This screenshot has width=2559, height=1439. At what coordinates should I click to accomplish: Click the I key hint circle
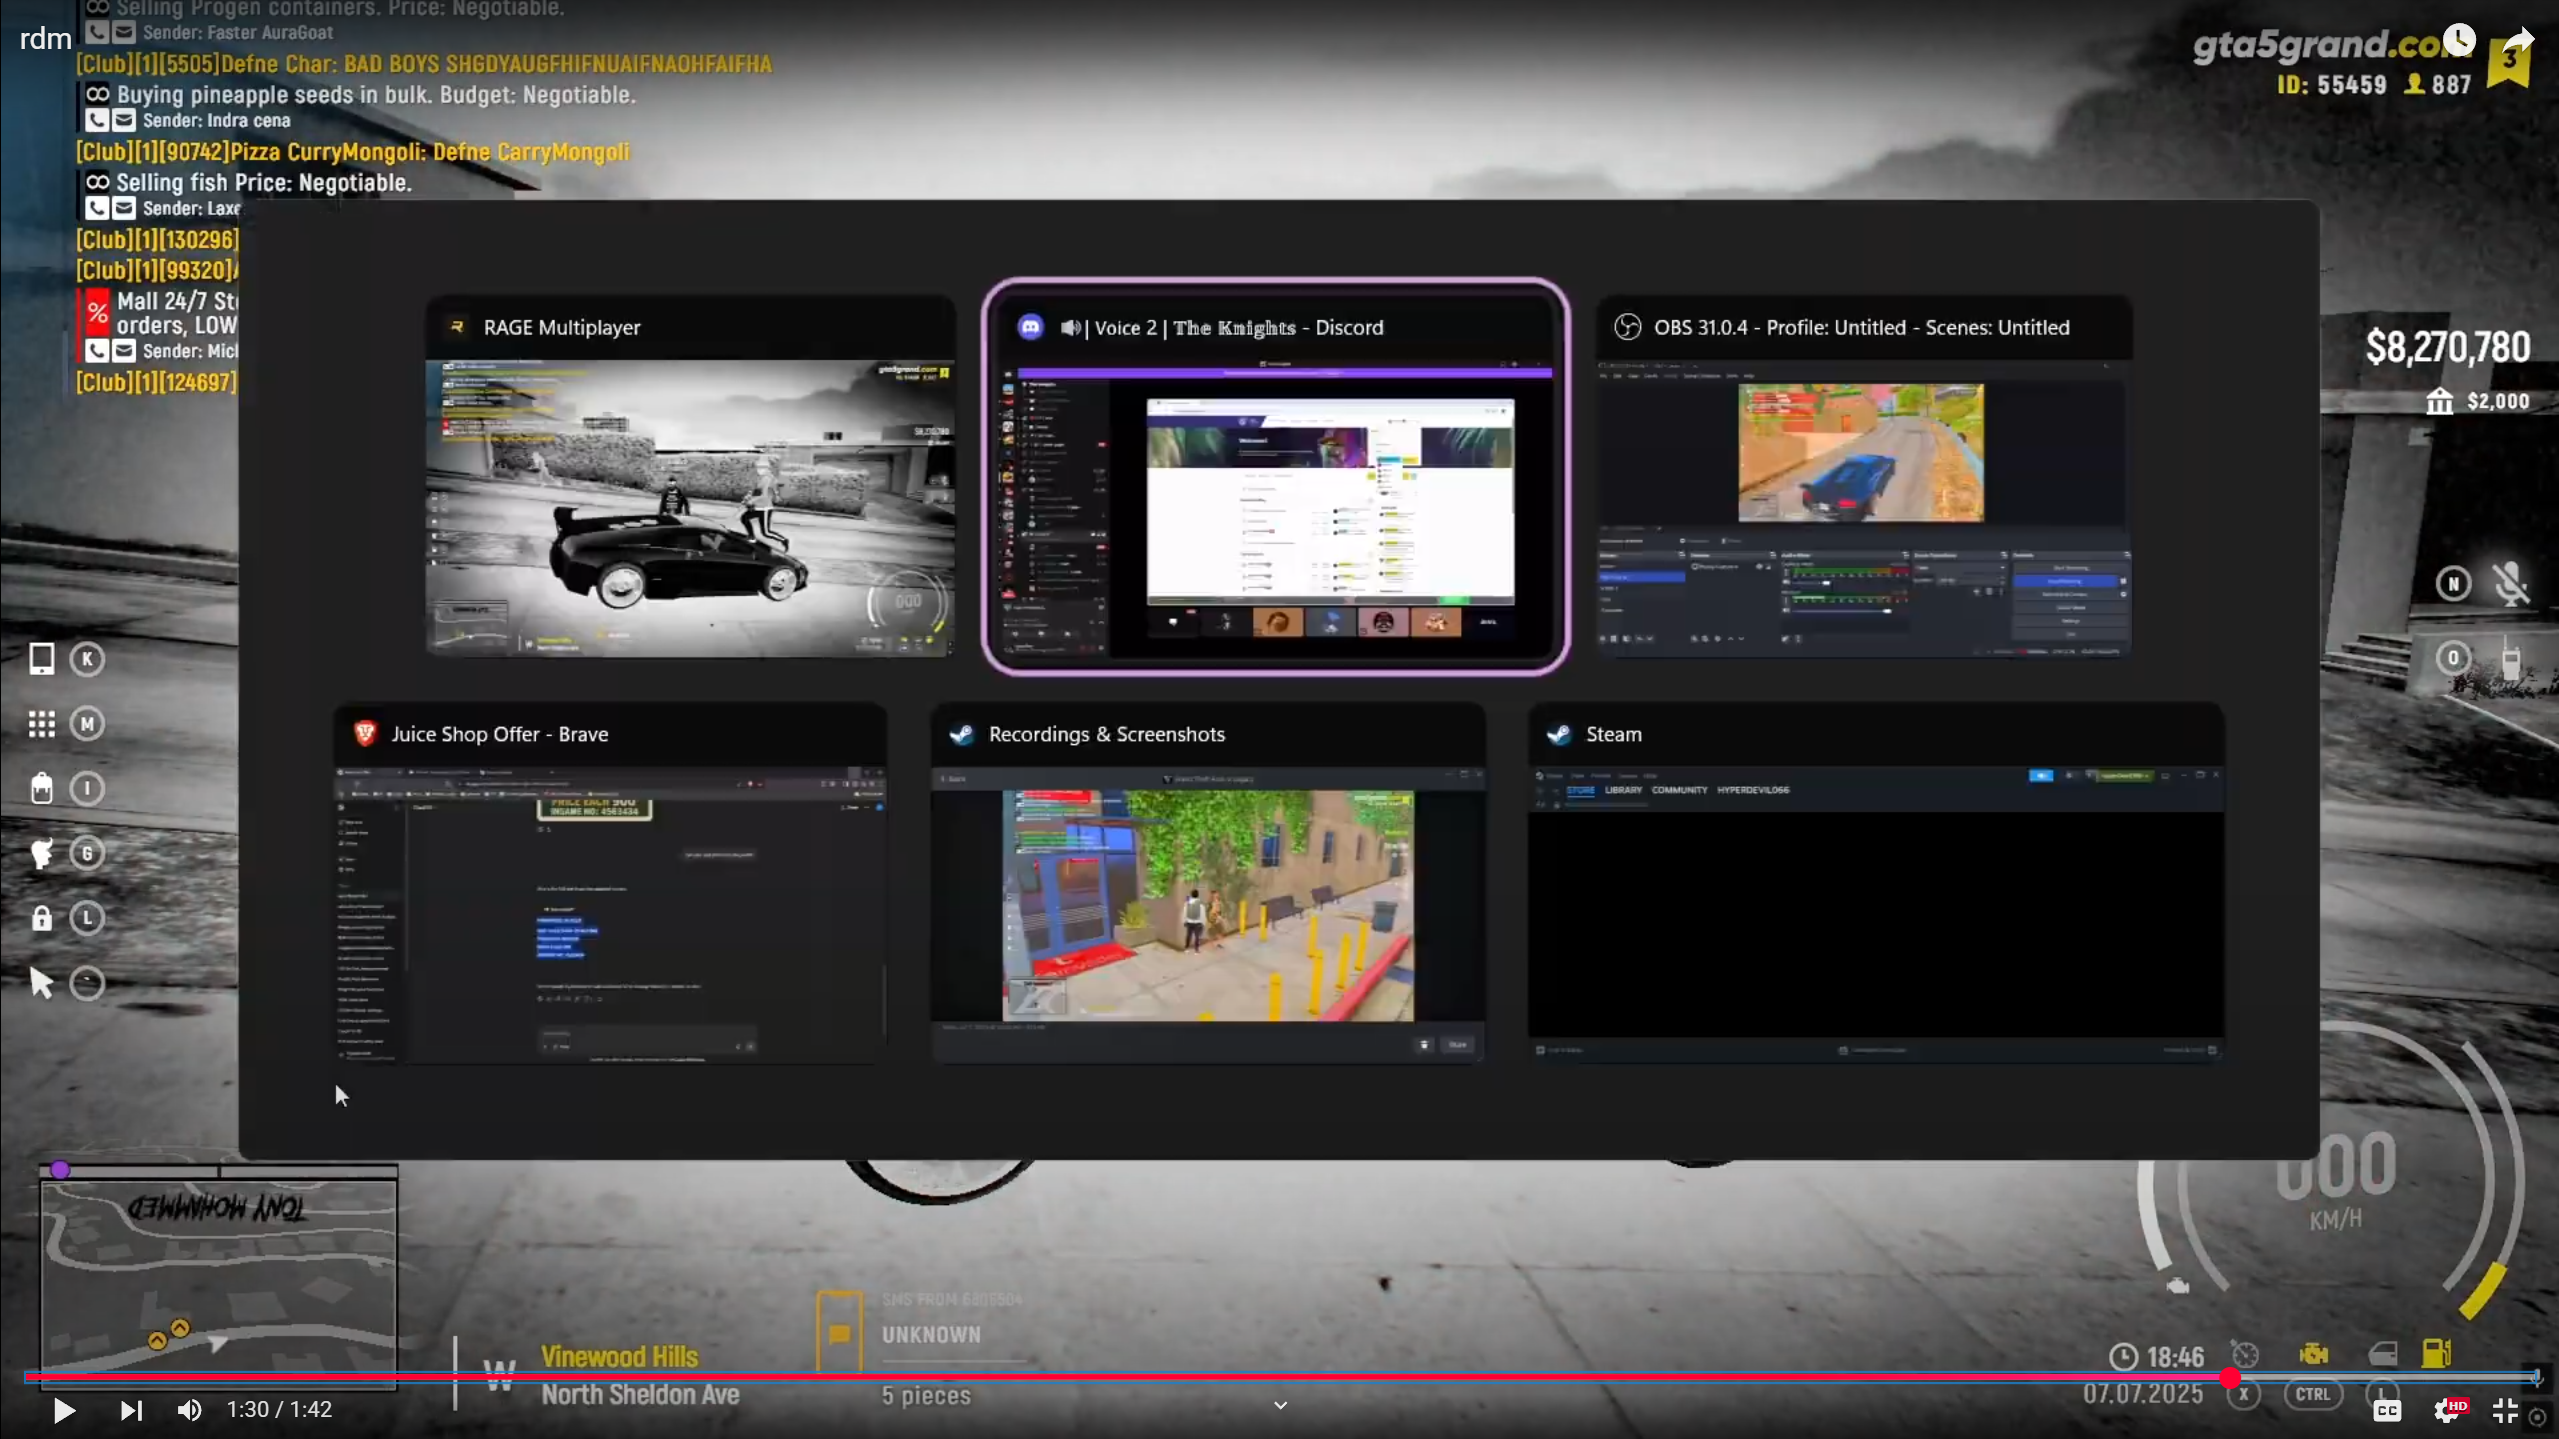click(87, 788)
